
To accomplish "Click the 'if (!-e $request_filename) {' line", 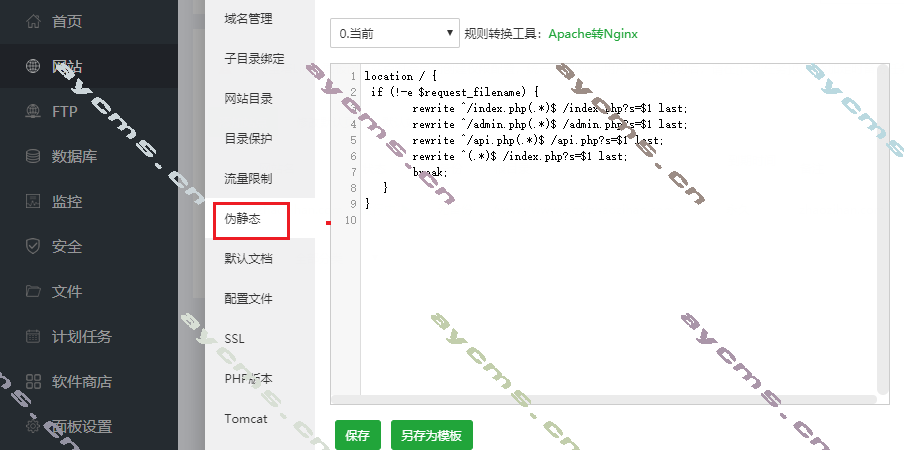I will 454,92.
